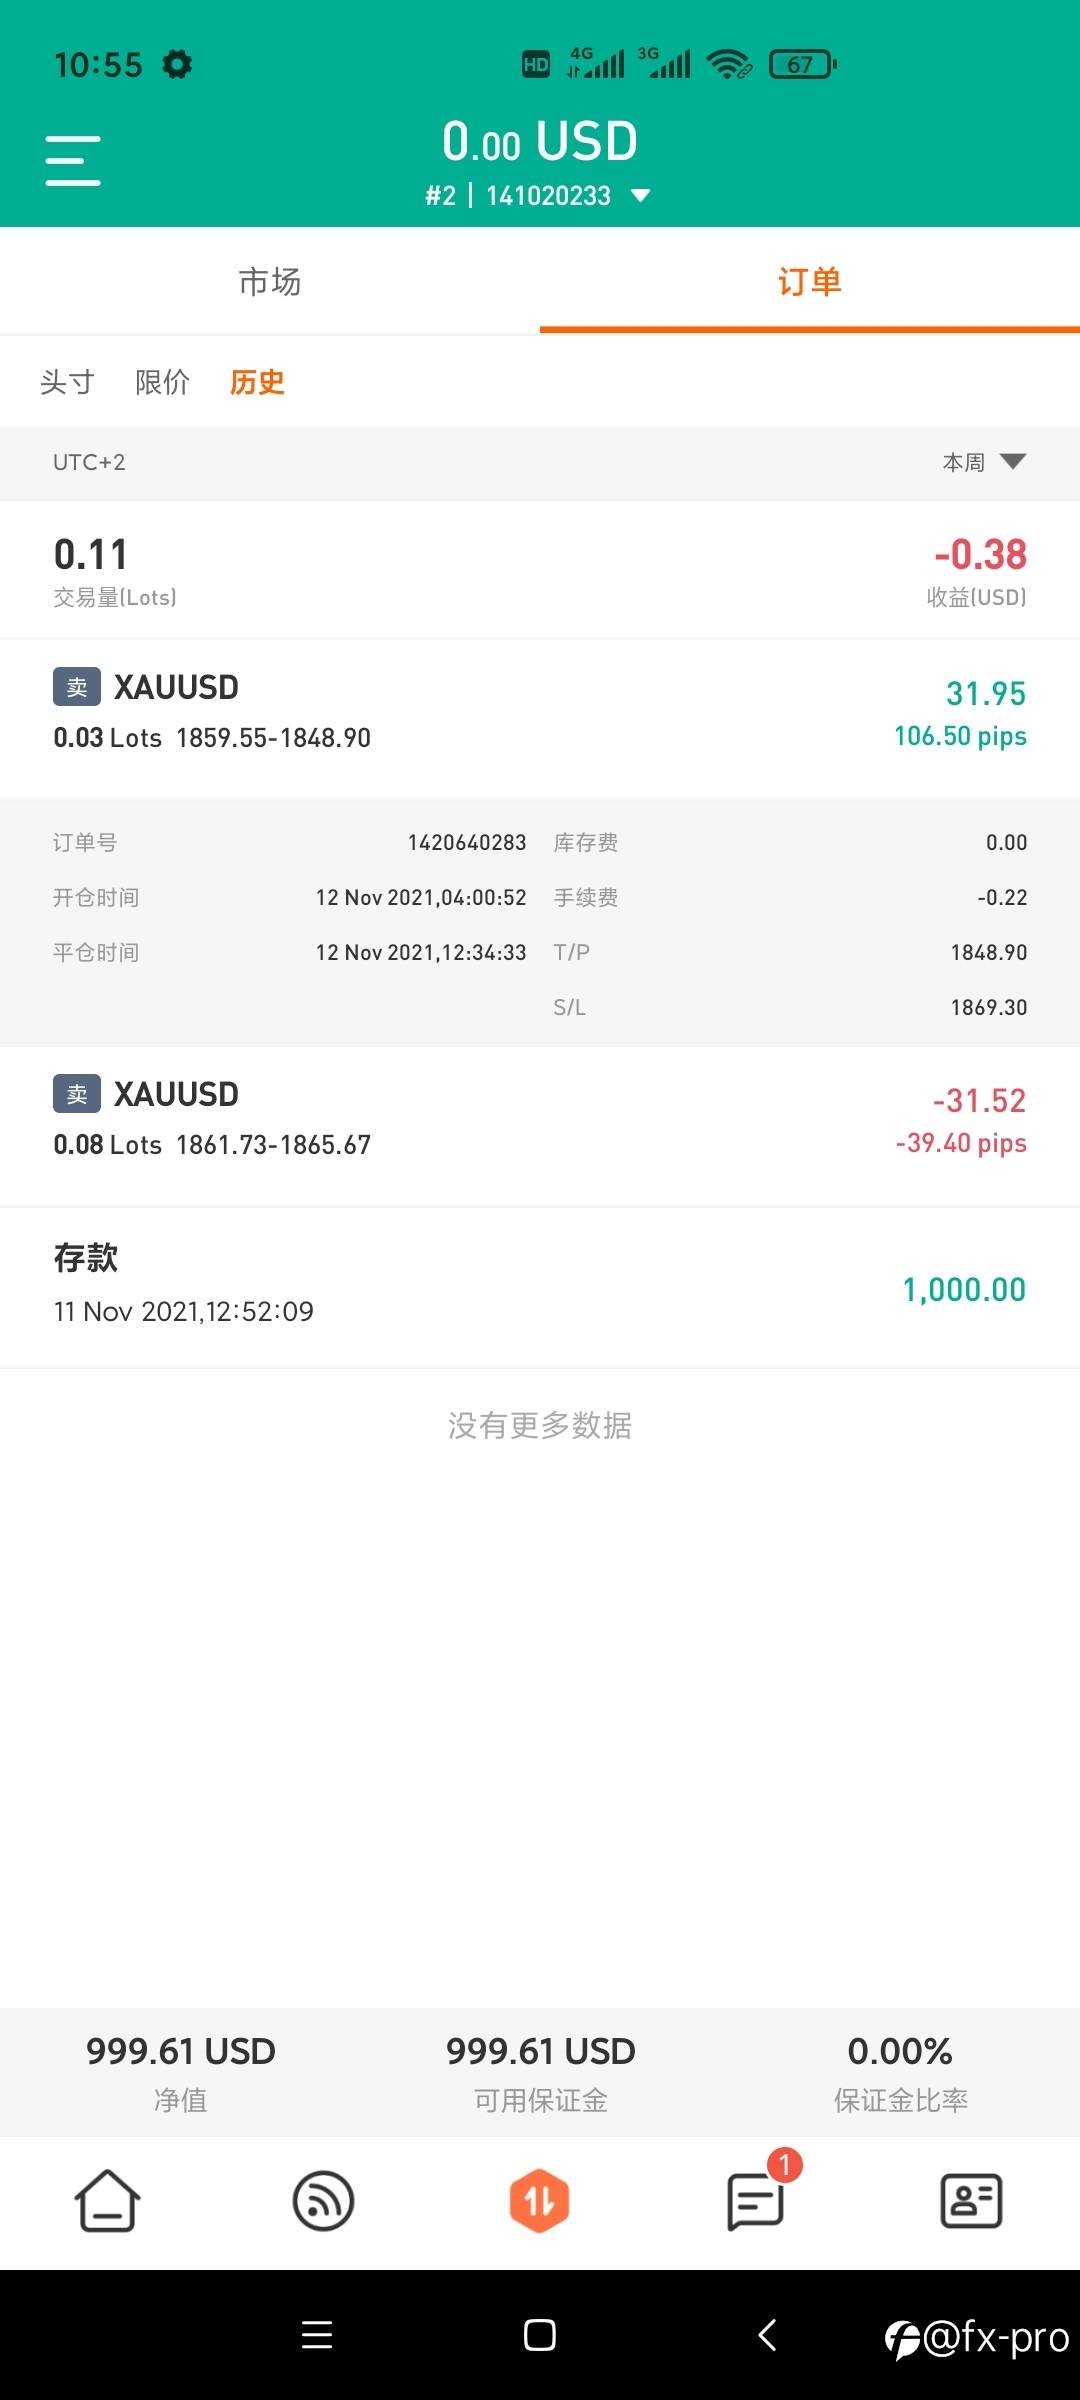Switch to the 市场 tab
This screenshot has height=2400, width=1080.
tap(270, 281)
